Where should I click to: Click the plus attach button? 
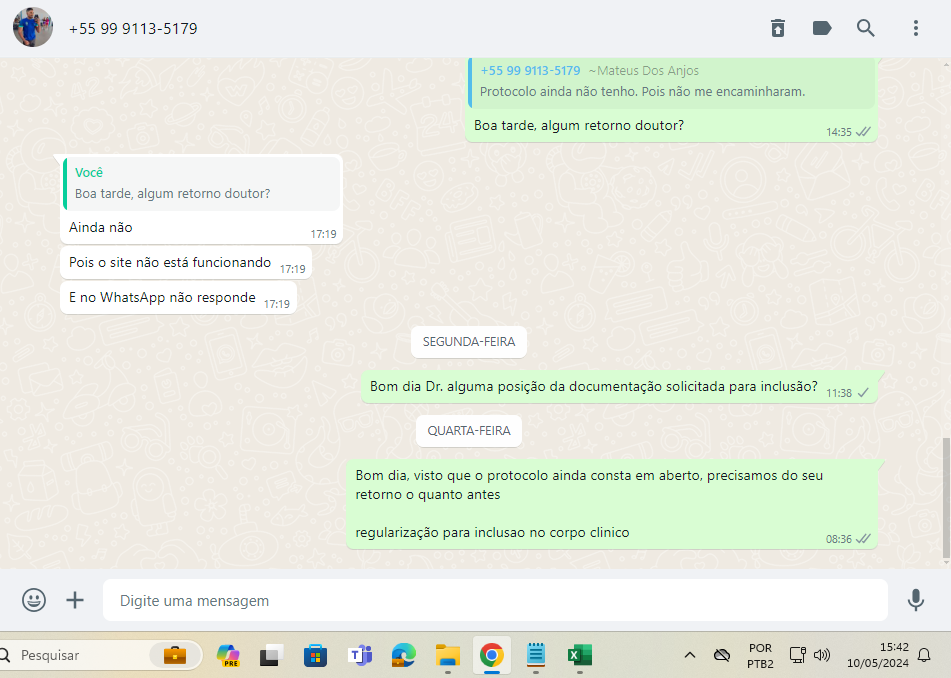pyautogui.click(x=75, y=600)
